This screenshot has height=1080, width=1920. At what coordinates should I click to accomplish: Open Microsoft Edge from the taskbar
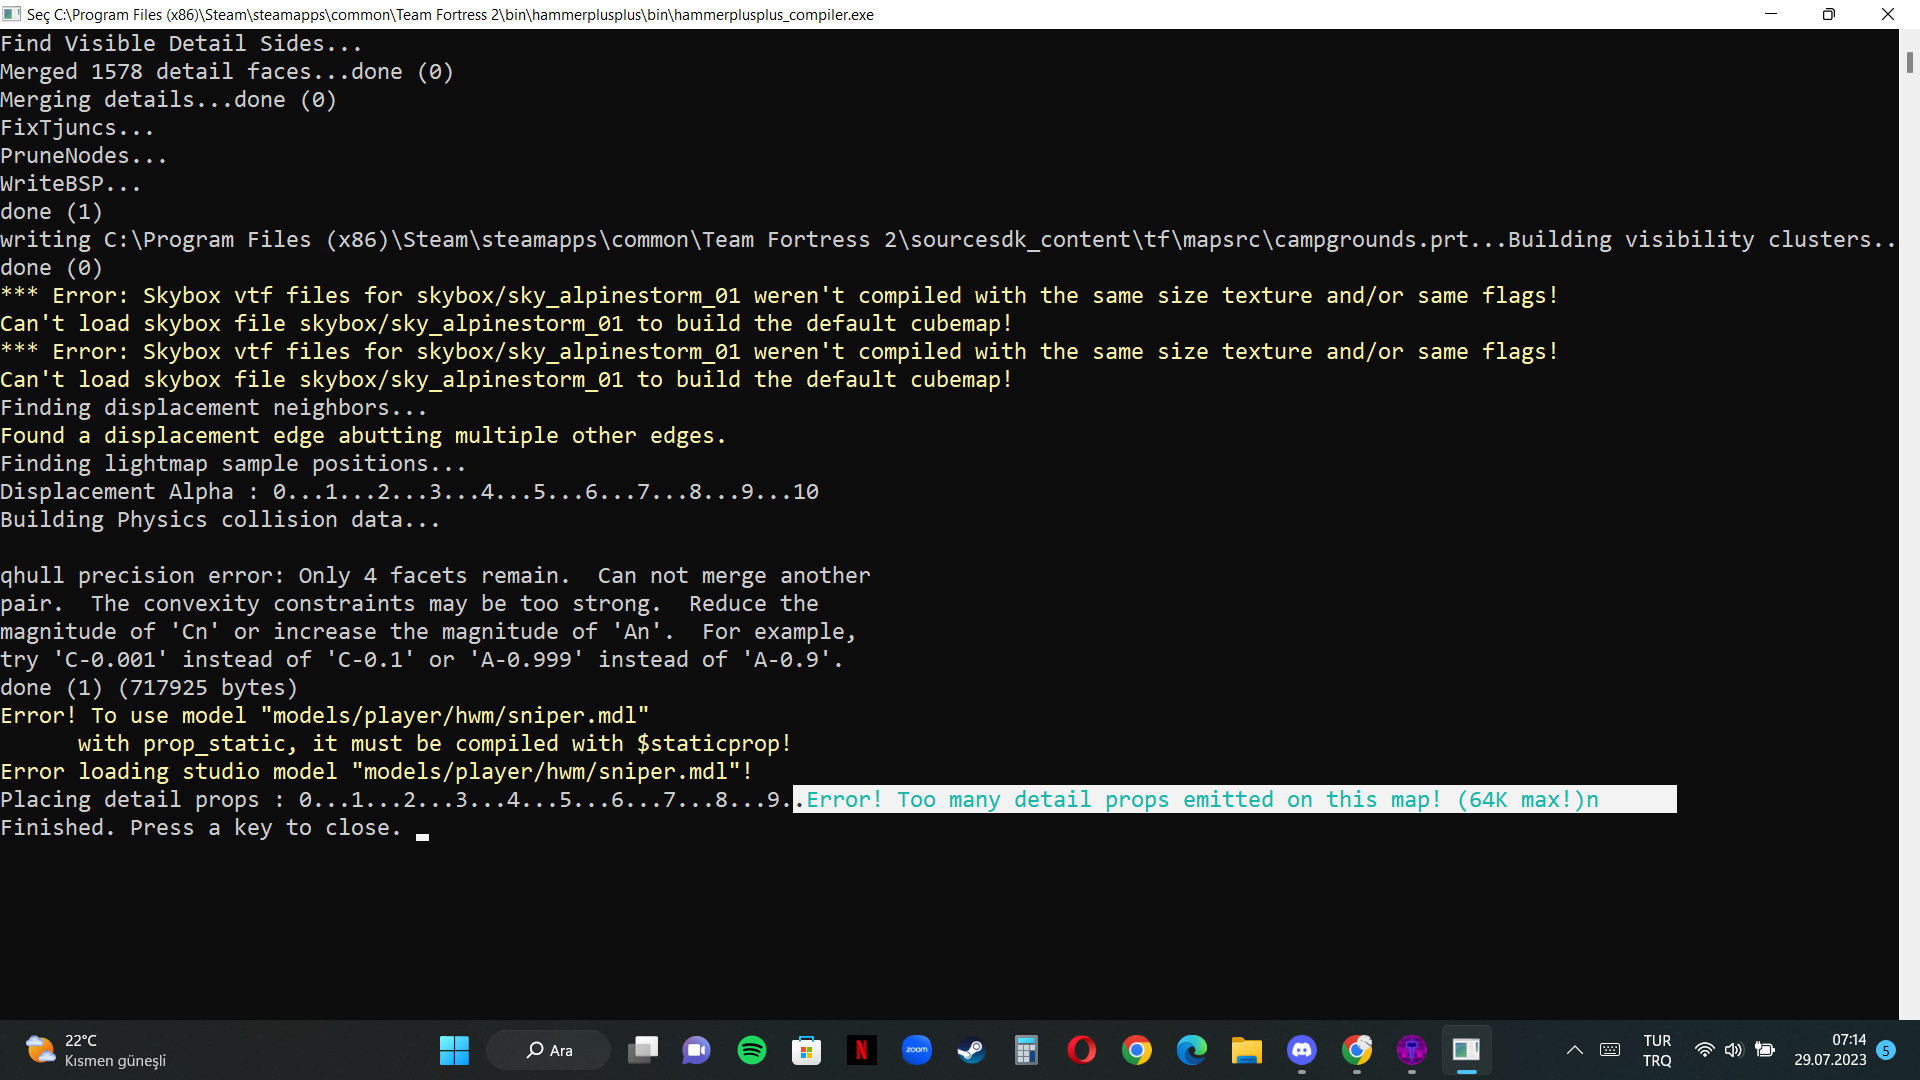(1191, 1050)
